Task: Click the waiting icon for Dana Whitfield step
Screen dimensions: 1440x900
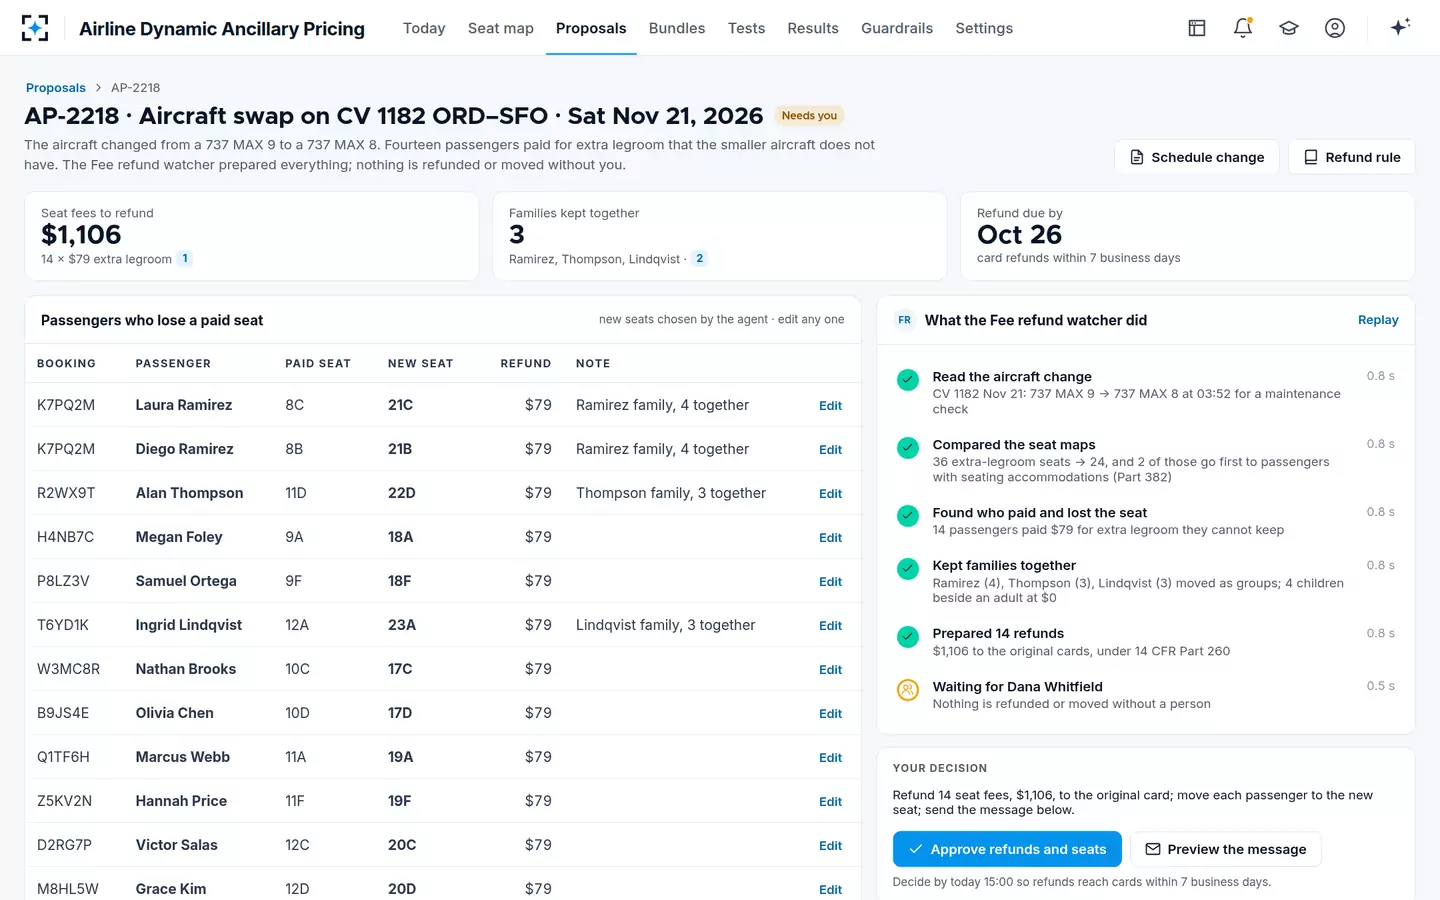Action: pyautogui.click(x=908, y=690)
